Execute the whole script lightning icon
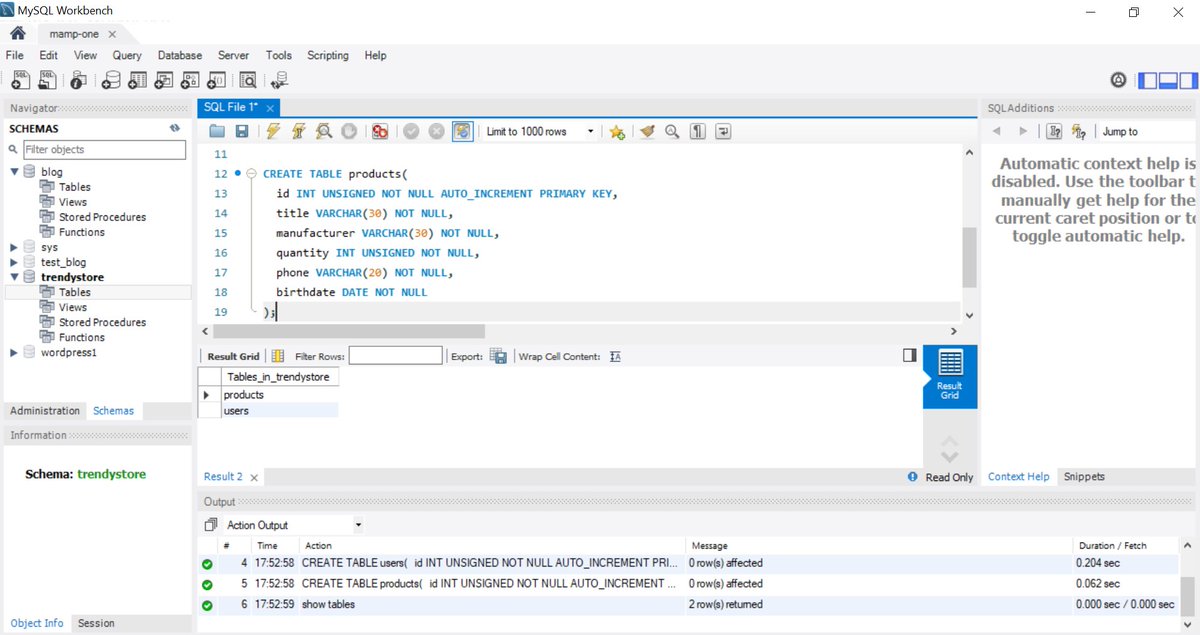Image resolution: width=1200 pixels, height=635 pixels. tap(273, 131)
